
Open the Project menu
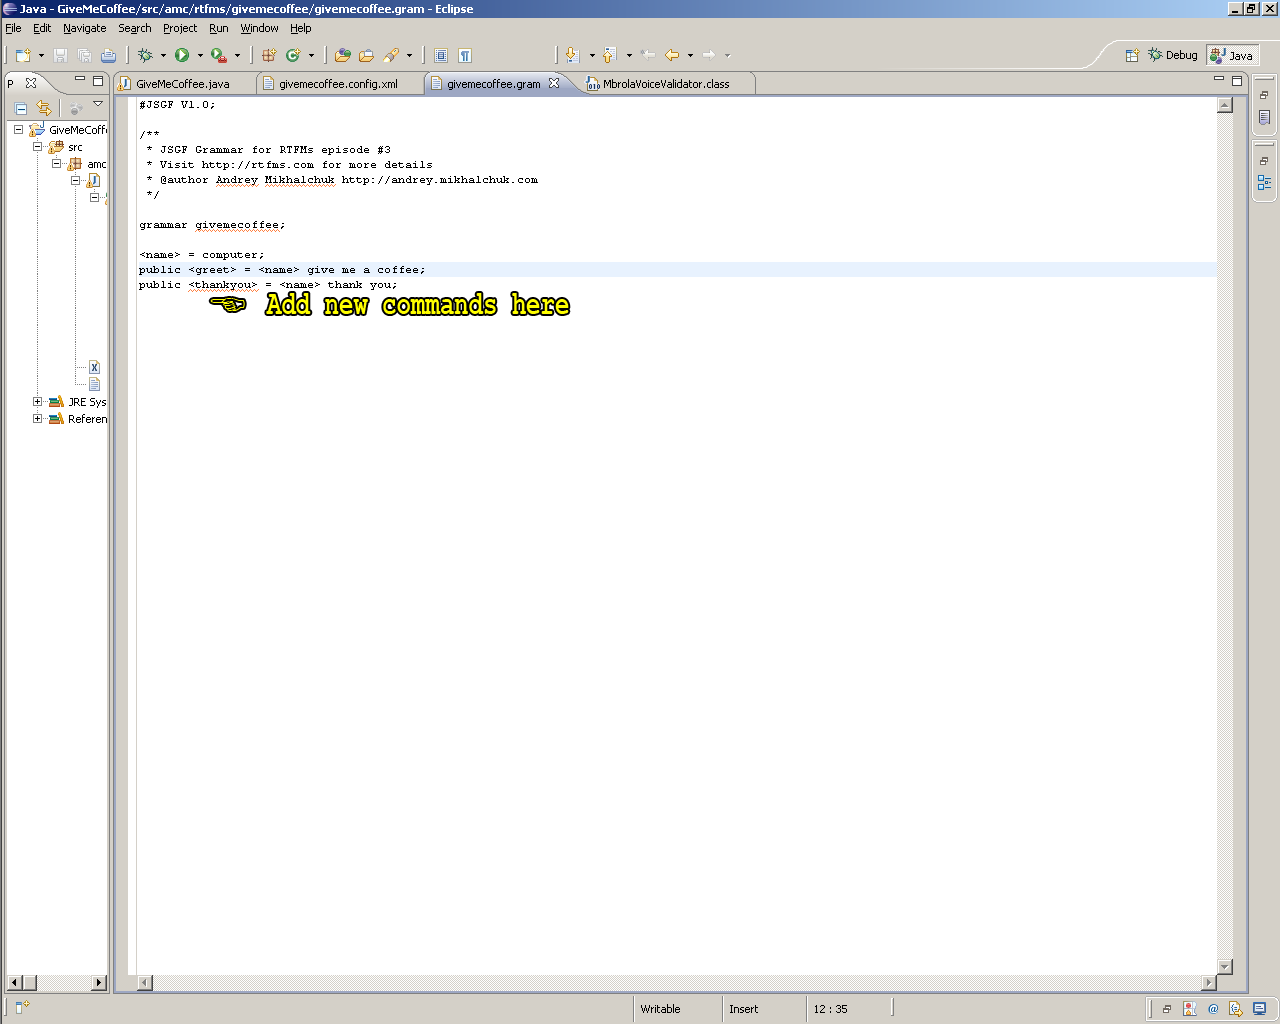[x=180, y=28]
